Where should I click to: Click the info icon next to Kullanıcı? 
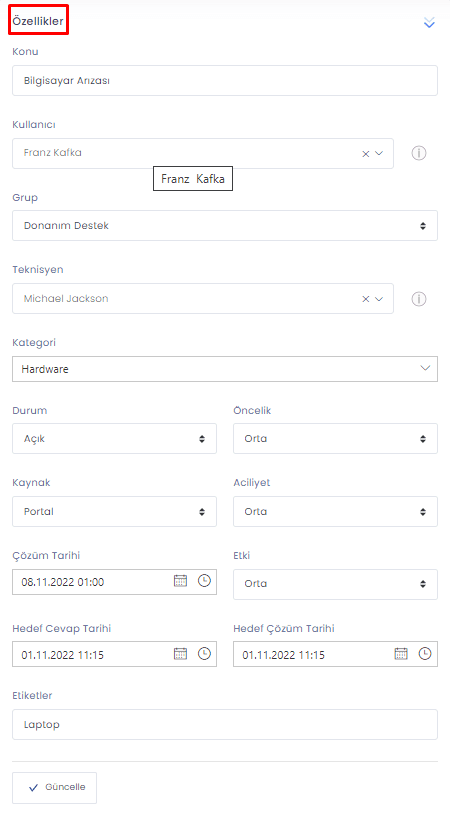(419, 153)
